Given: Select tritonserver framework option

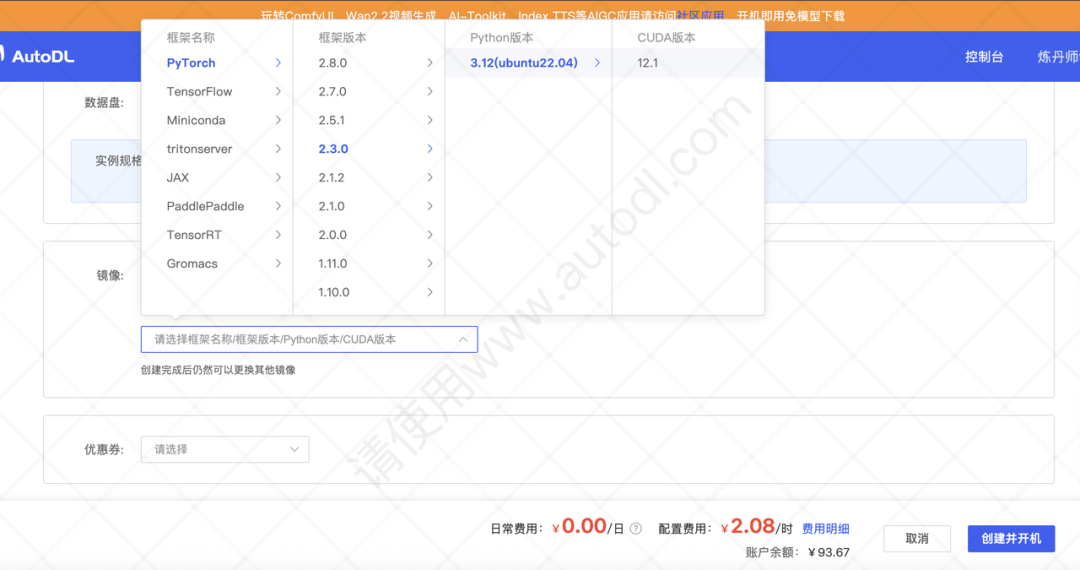Looking at the screenshot, I should (x=199, y=149).
